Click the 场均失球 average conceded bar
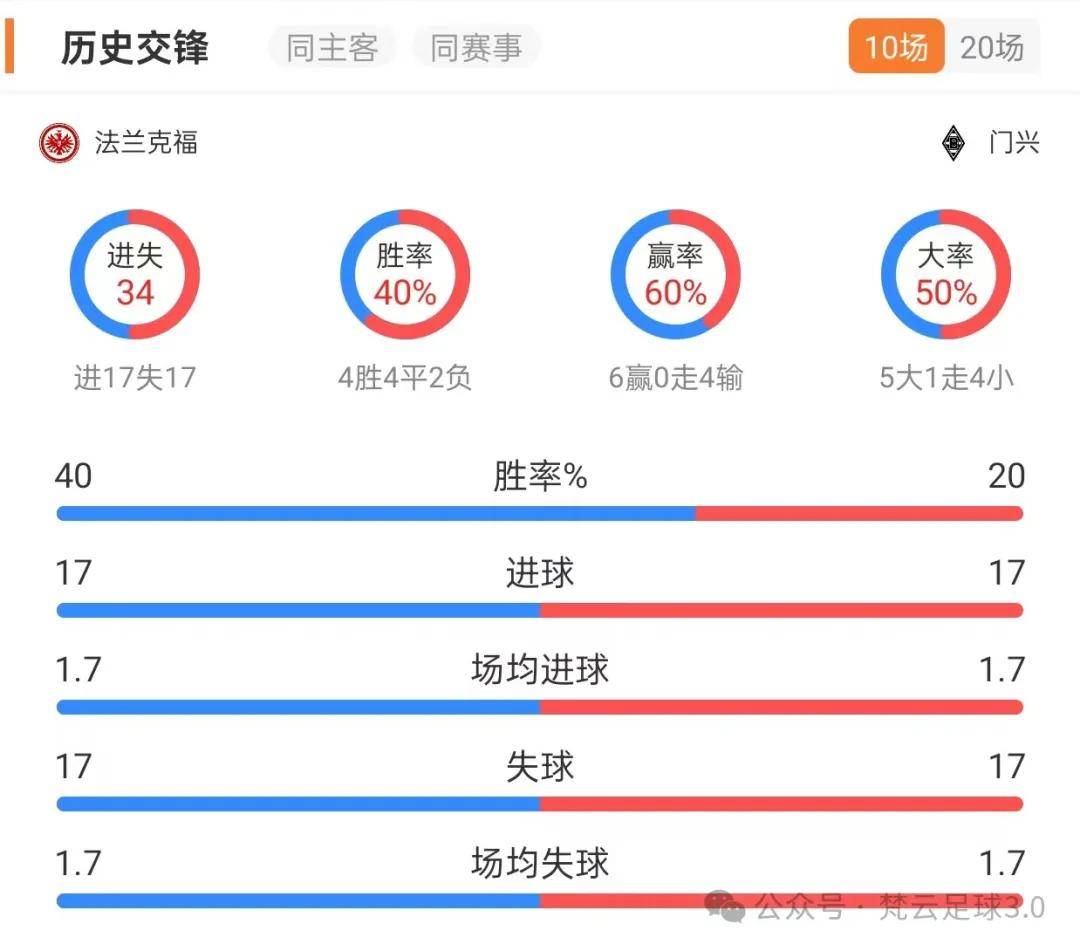The height and width of the screenshot is (951, 1080). click(x=540, y=900)
